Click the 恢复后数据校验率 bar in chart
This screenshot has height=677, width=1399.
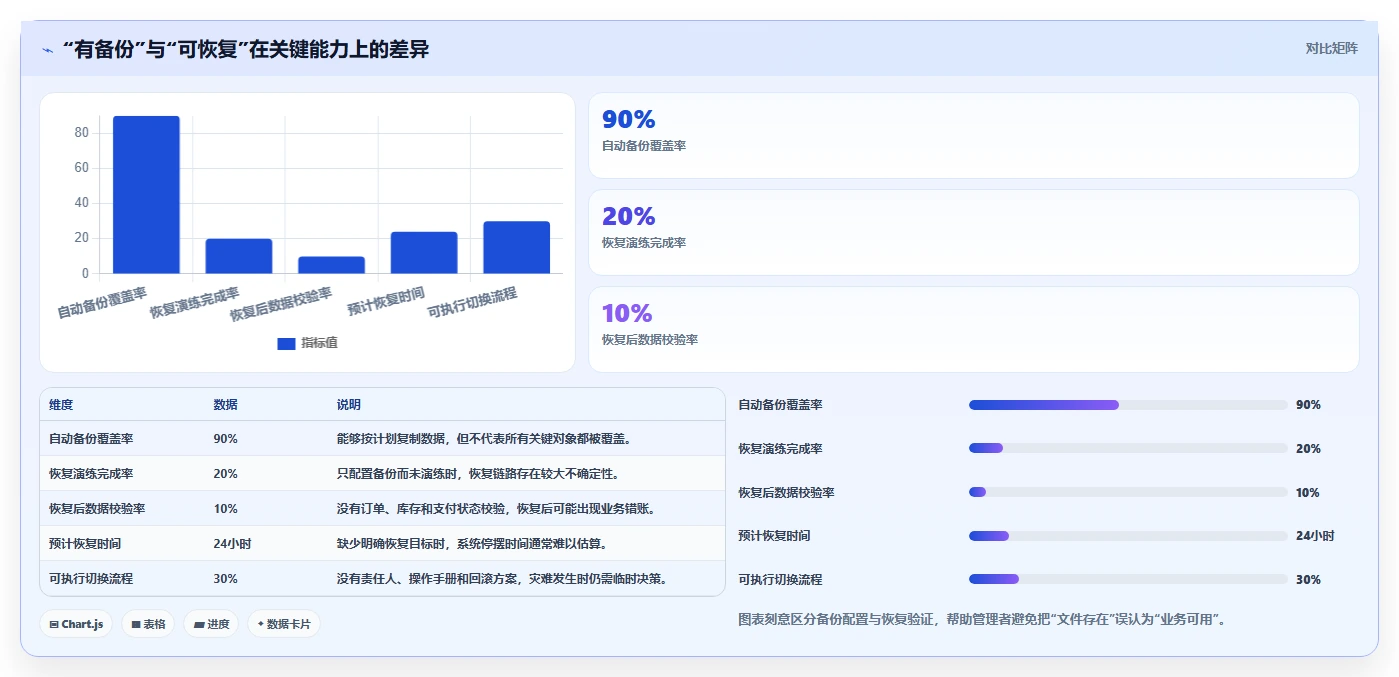[331, 265]
